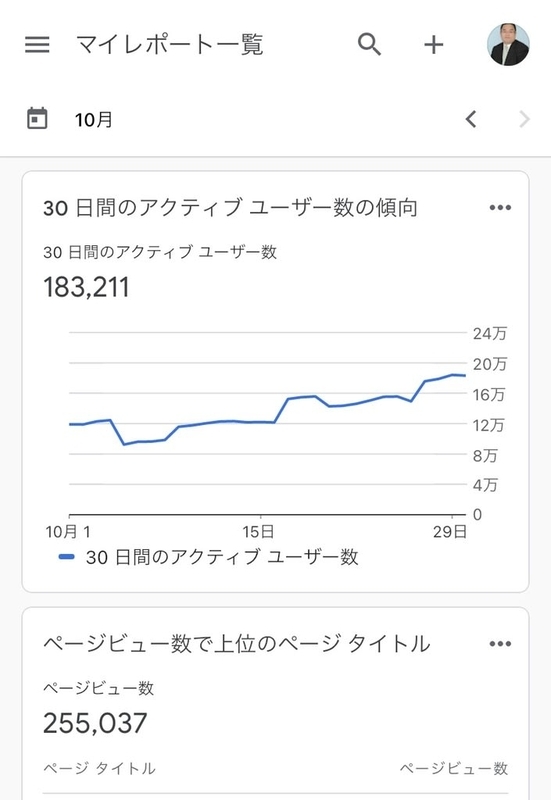The height and width of the screenshot is (800, 551).
Task: Click the legend label 30日間のアクティブユーザー数
Action: coord(222,557)
